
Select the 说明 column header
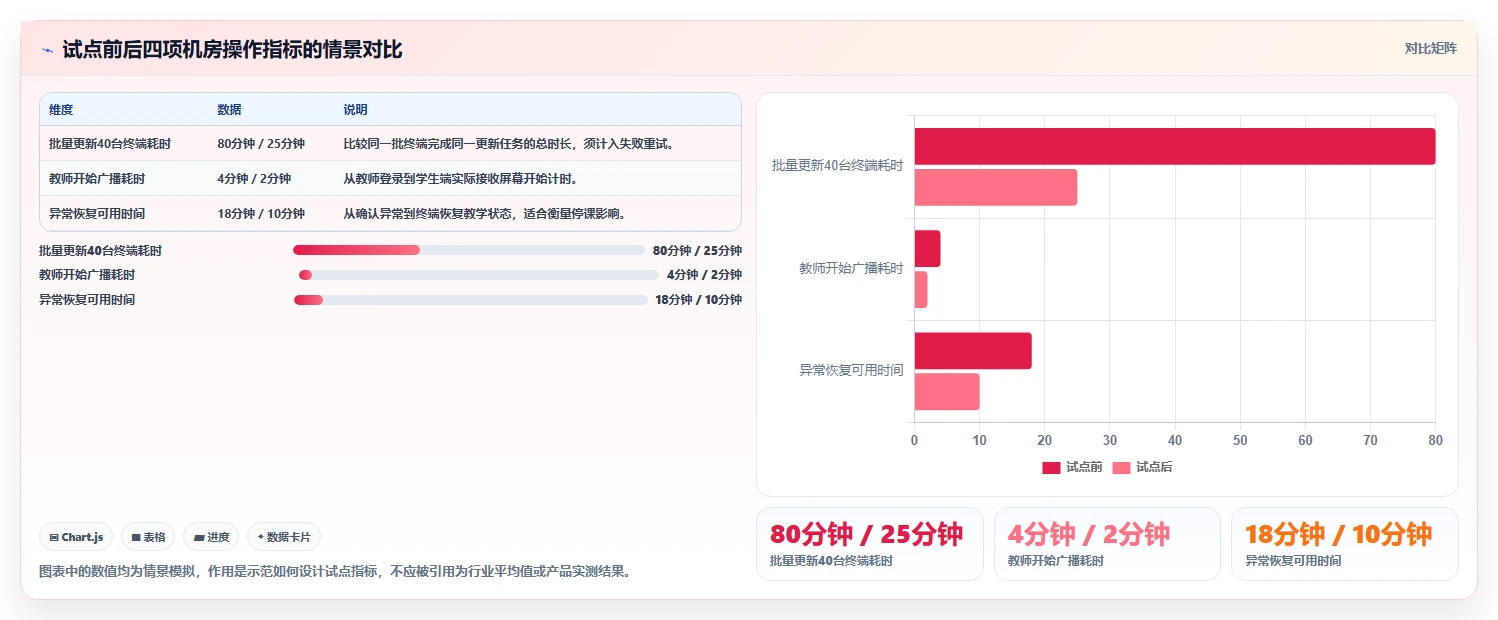pos(356,110)
